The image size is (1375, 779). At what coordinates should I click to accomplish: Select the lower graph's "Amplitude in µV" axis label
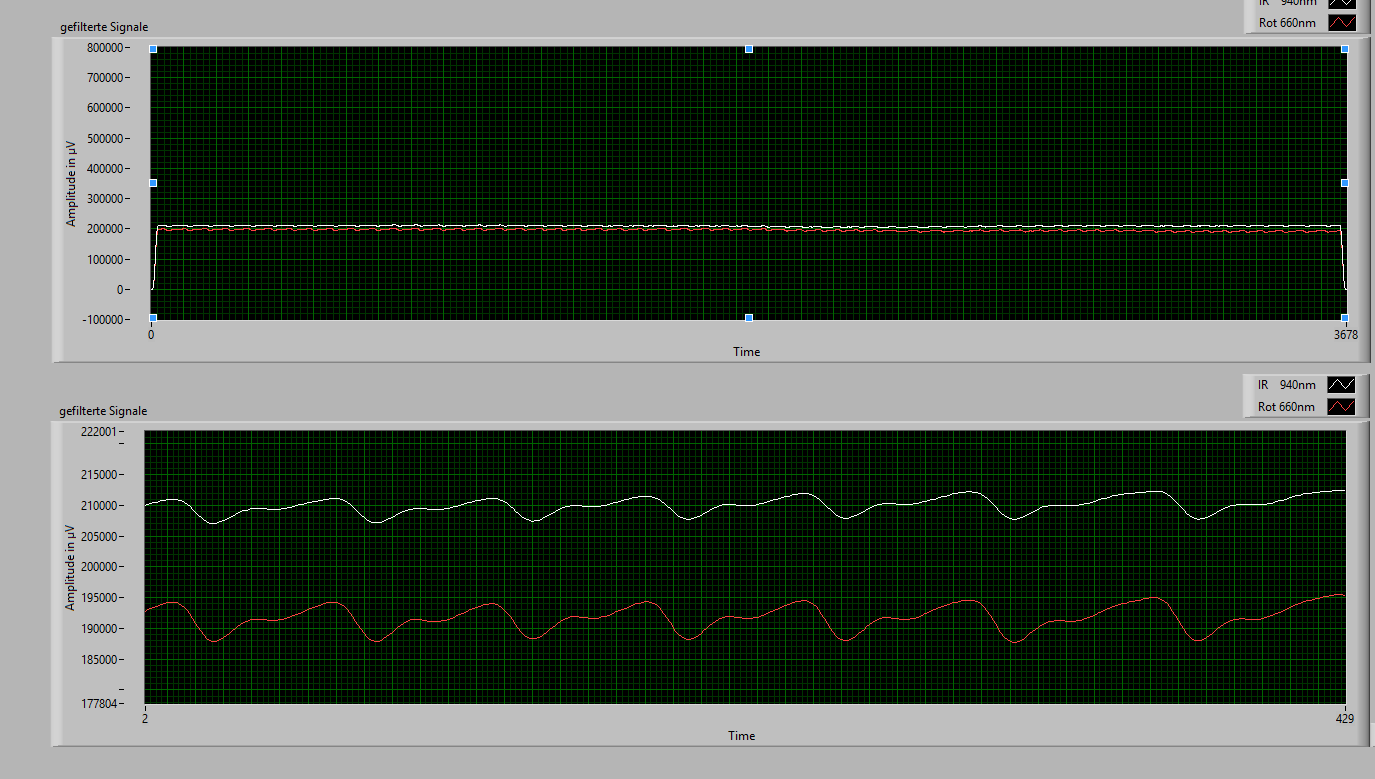71,566
